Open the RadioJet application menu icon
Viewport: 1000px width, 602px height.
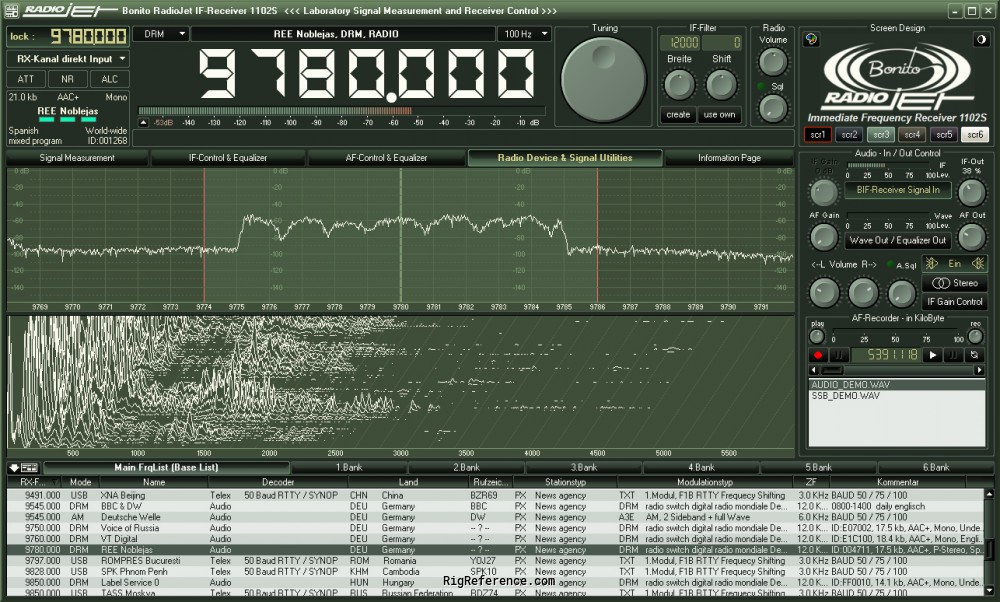[x=10, y=11]
